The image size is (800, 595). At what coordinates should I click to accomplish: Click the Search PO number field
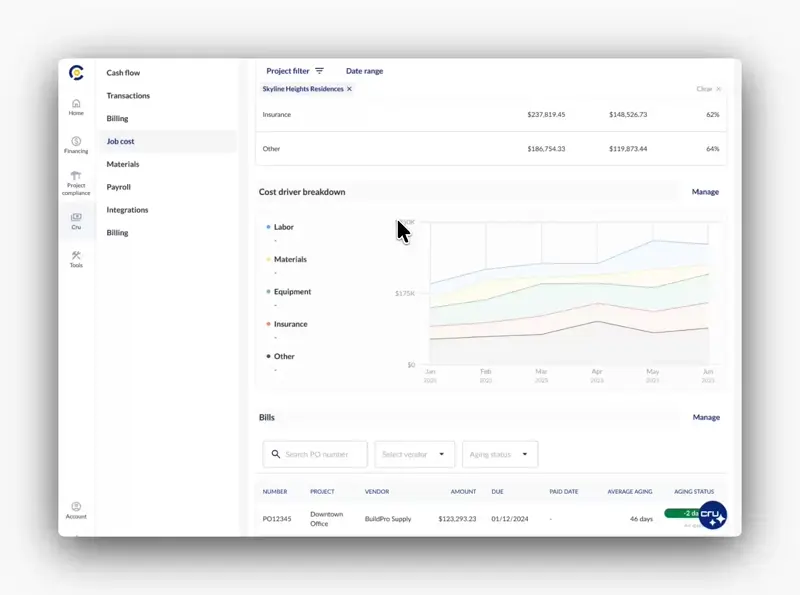pos(315,454)
